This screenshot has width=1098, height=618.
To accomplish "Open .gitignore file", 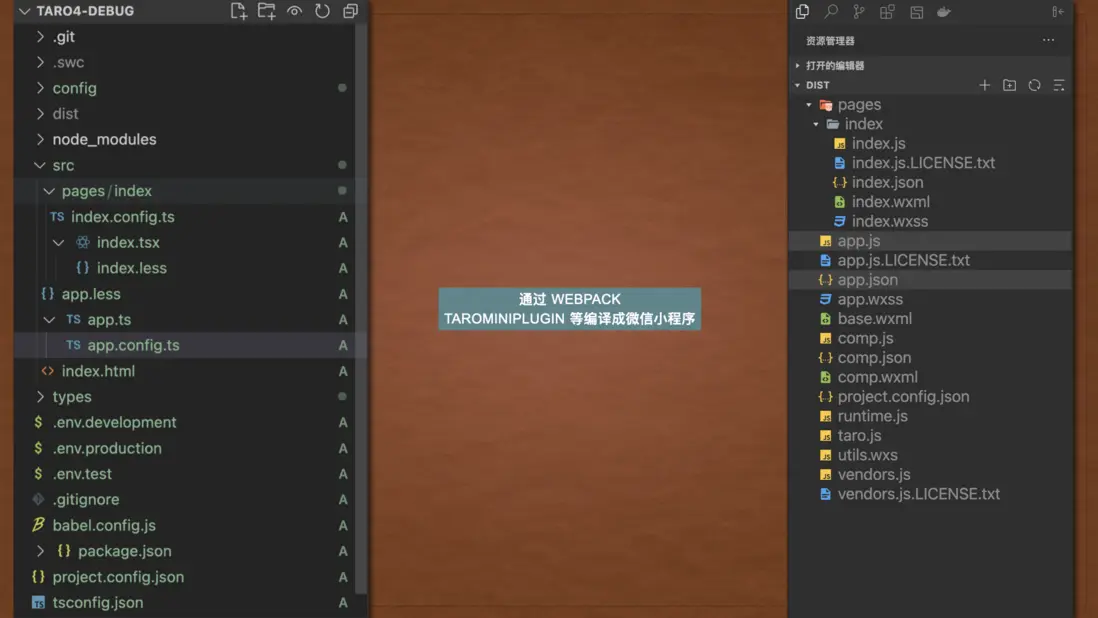I will 85,500.
